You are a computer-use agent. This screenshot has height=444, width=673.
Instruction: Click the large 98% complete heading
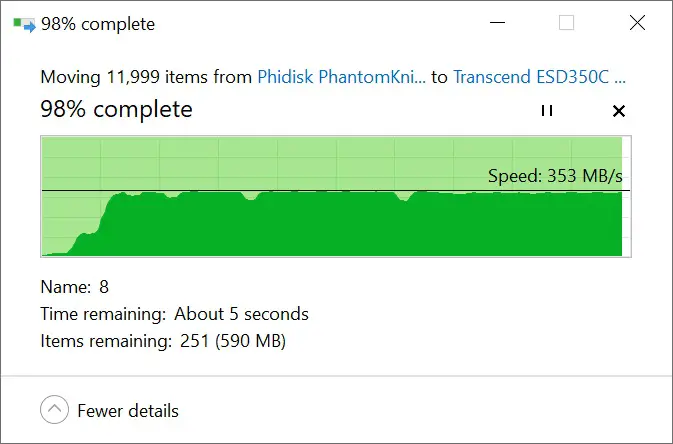point(116,109)
